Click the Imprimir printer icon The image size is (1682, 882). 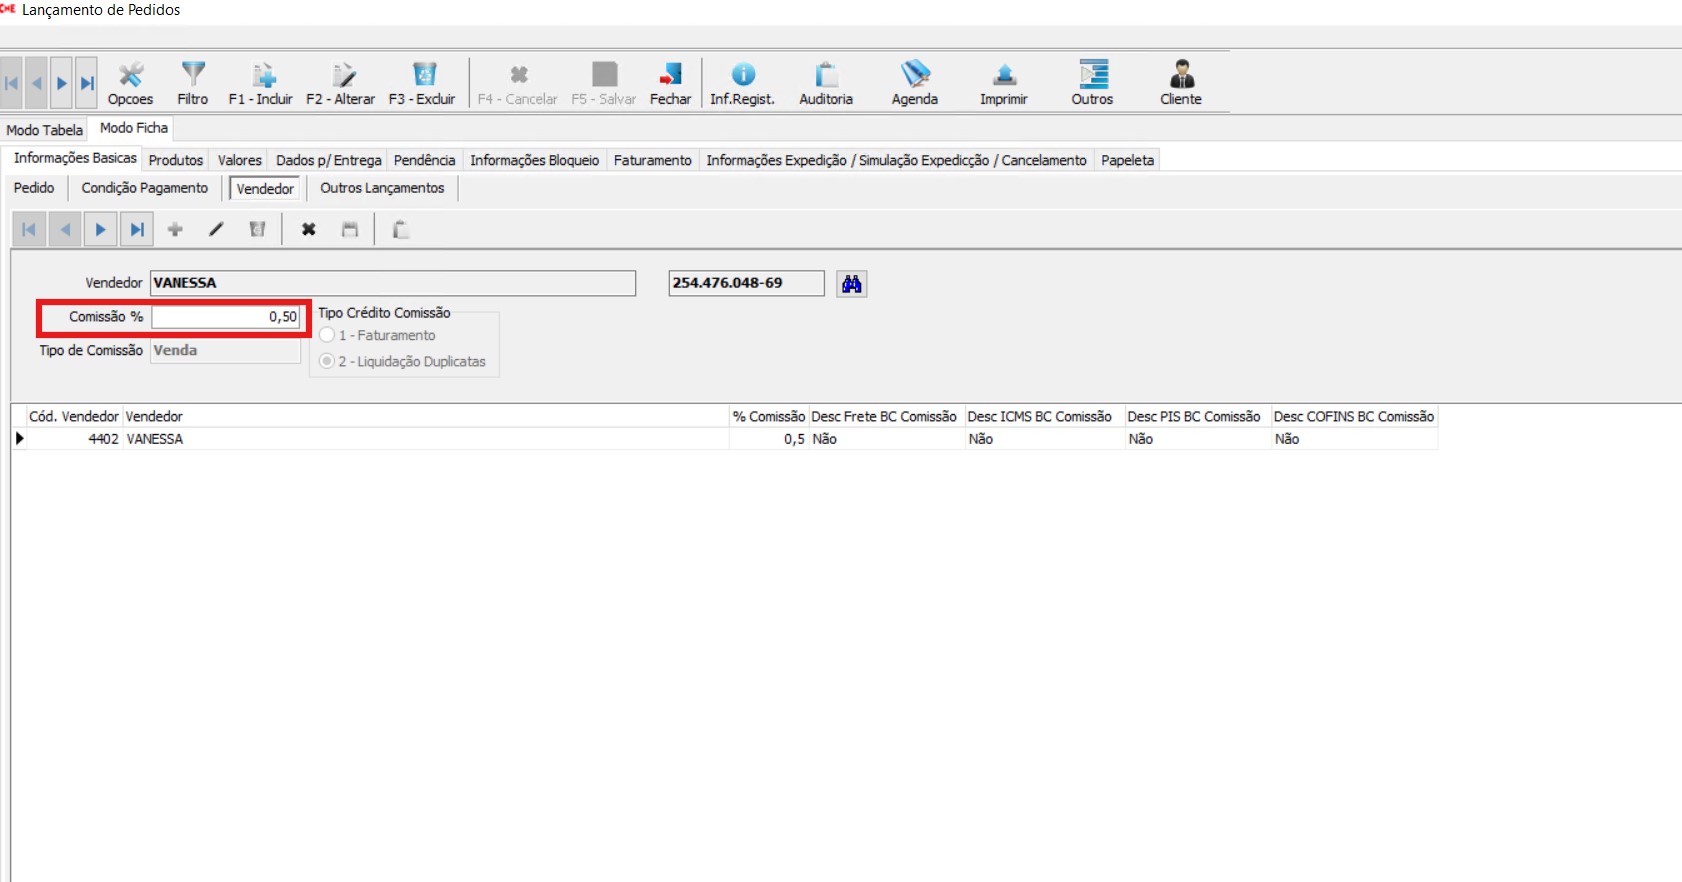(1004, 76)
